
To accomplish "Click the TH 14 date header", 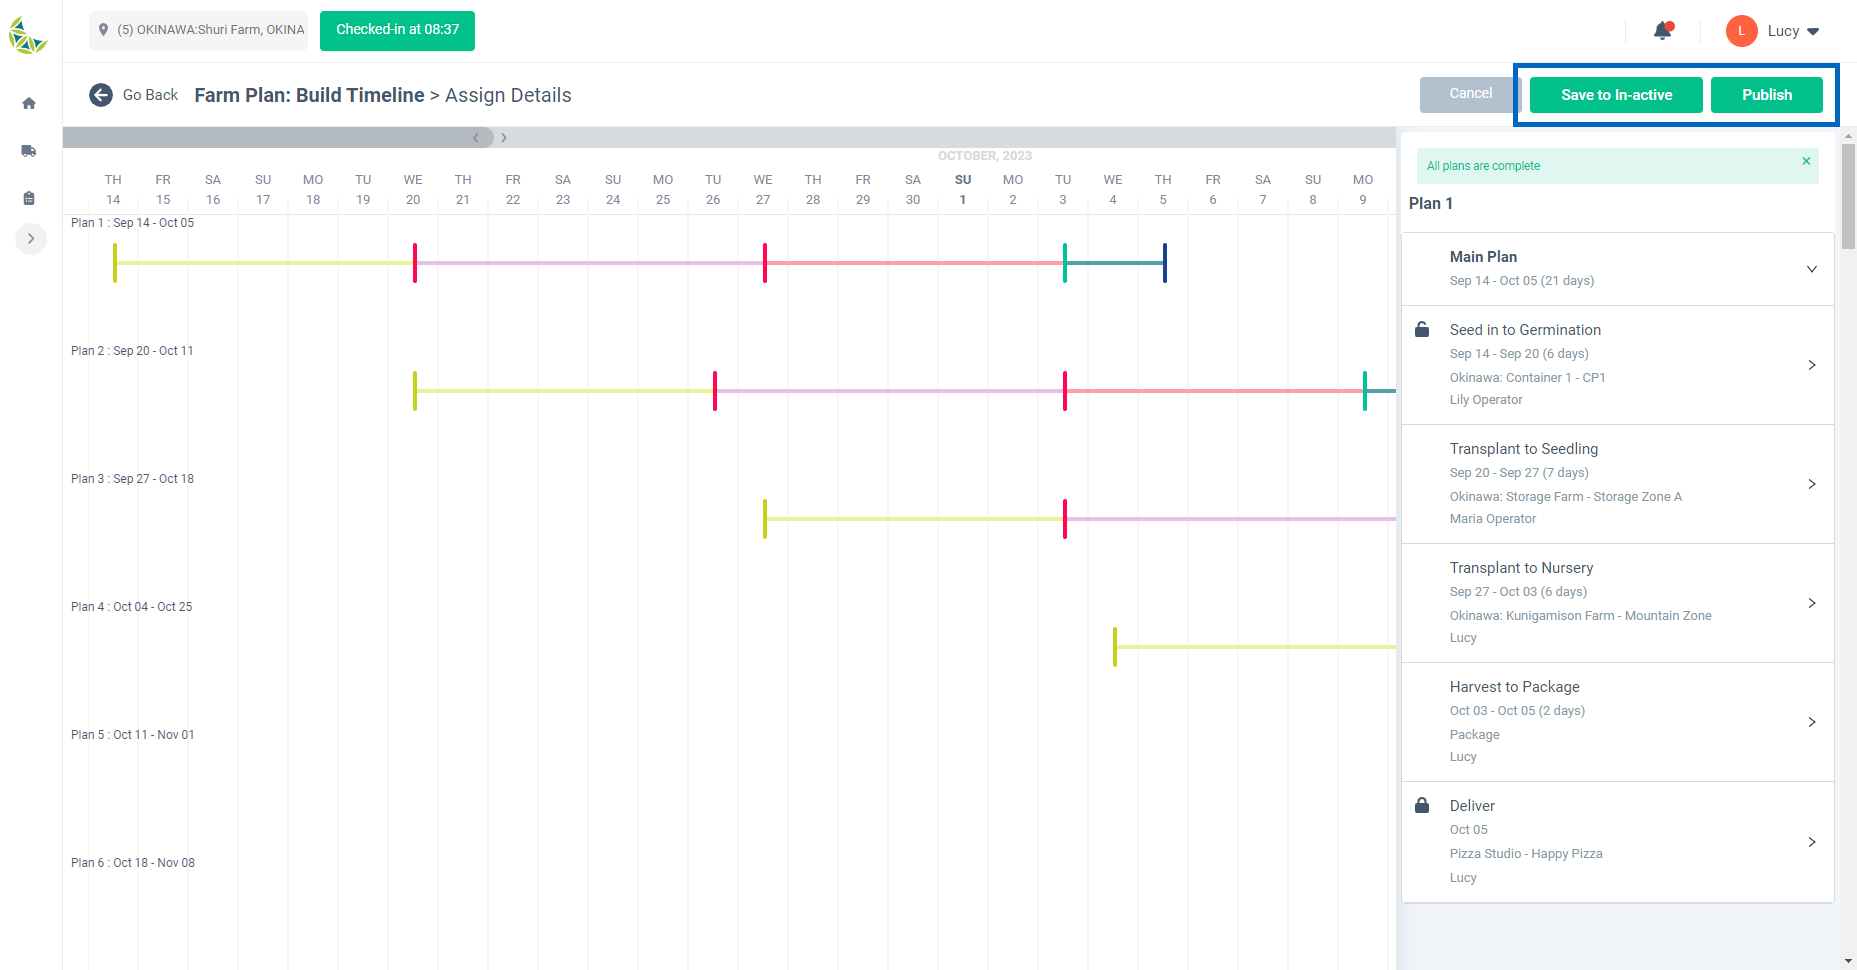I will point(113,190).
